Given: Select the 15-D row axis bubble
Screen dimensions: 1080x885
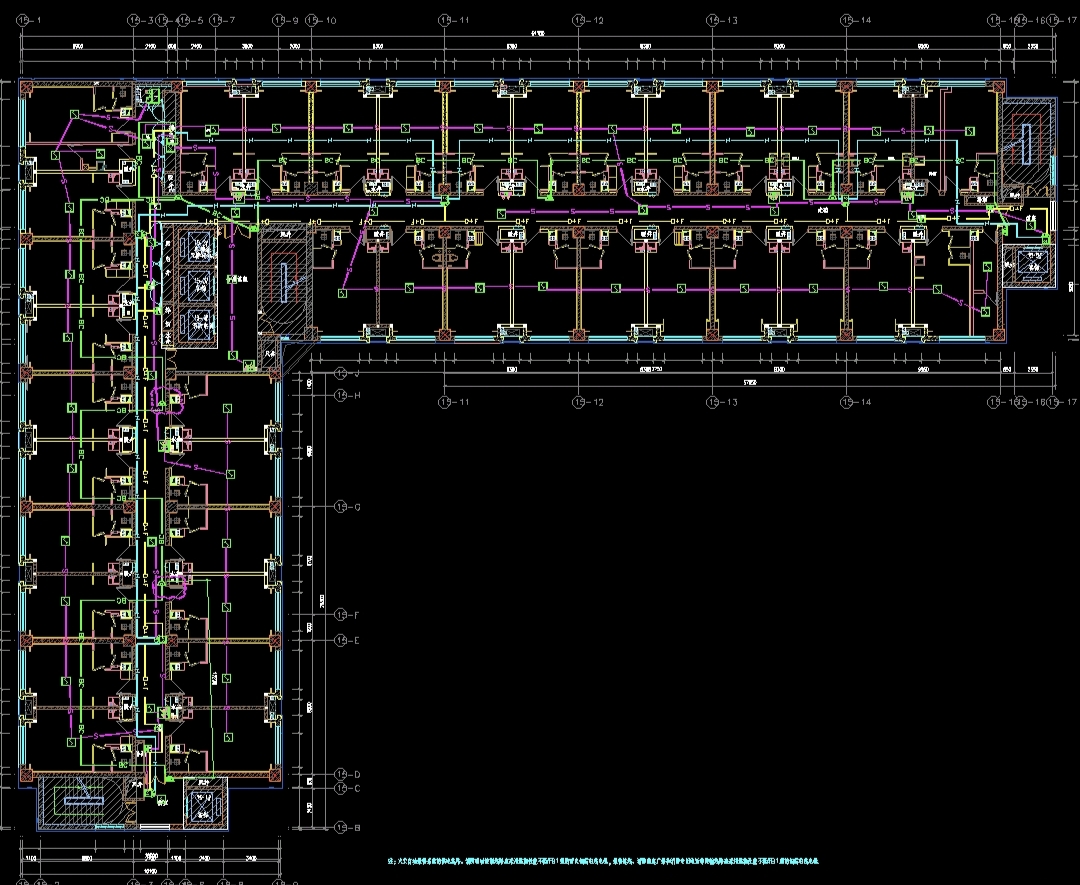Looking at the screenshot, I should point(341,774).
